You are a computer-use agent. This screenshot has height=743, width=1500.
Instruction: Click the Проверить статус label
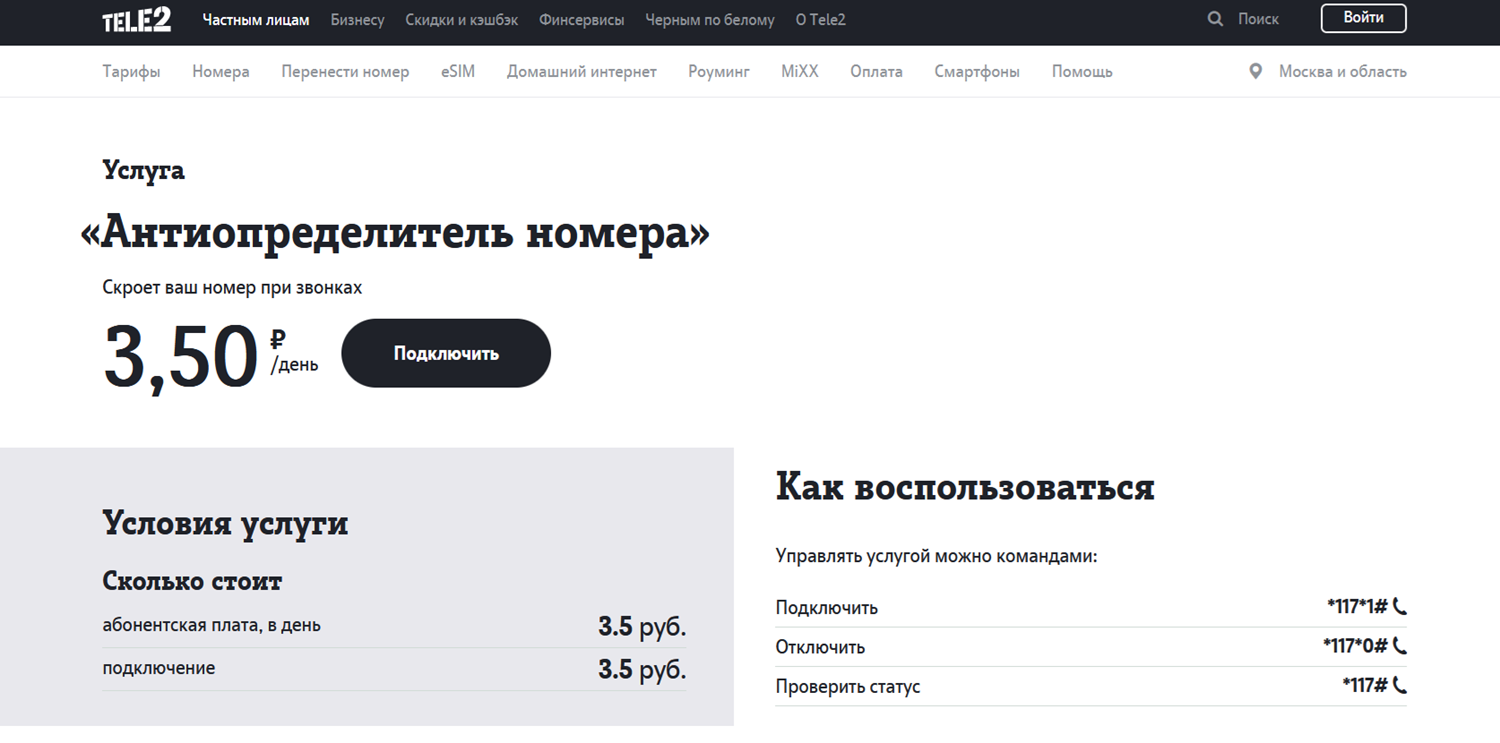(848, 687)
